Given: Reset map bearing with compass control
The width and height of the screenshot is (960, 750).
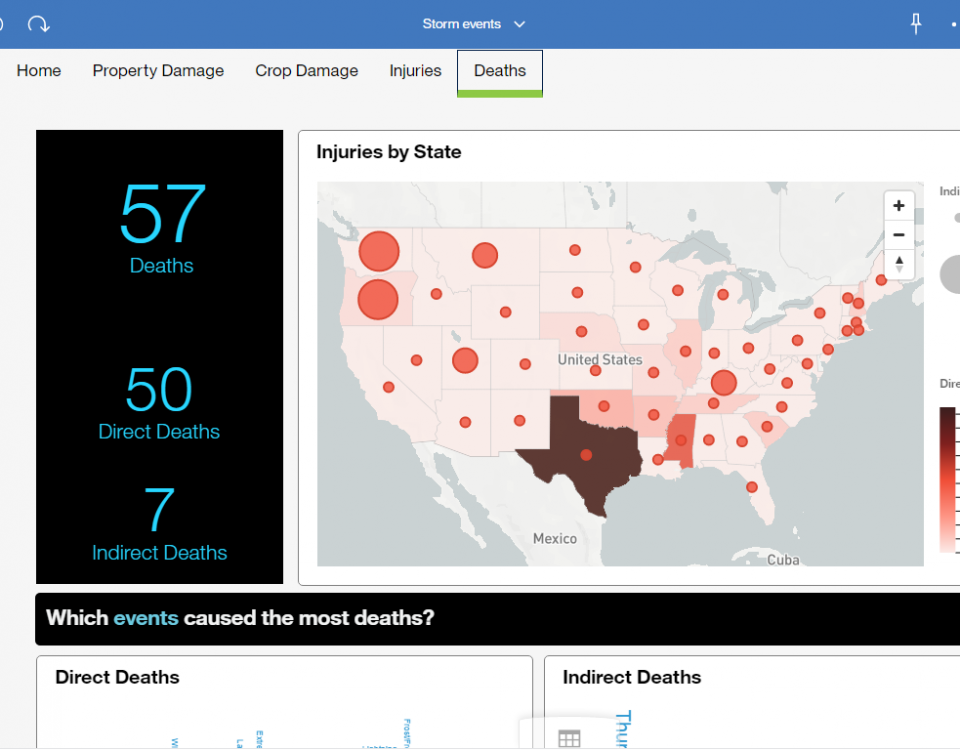Looking at the screenshot, I should [899, 264].
